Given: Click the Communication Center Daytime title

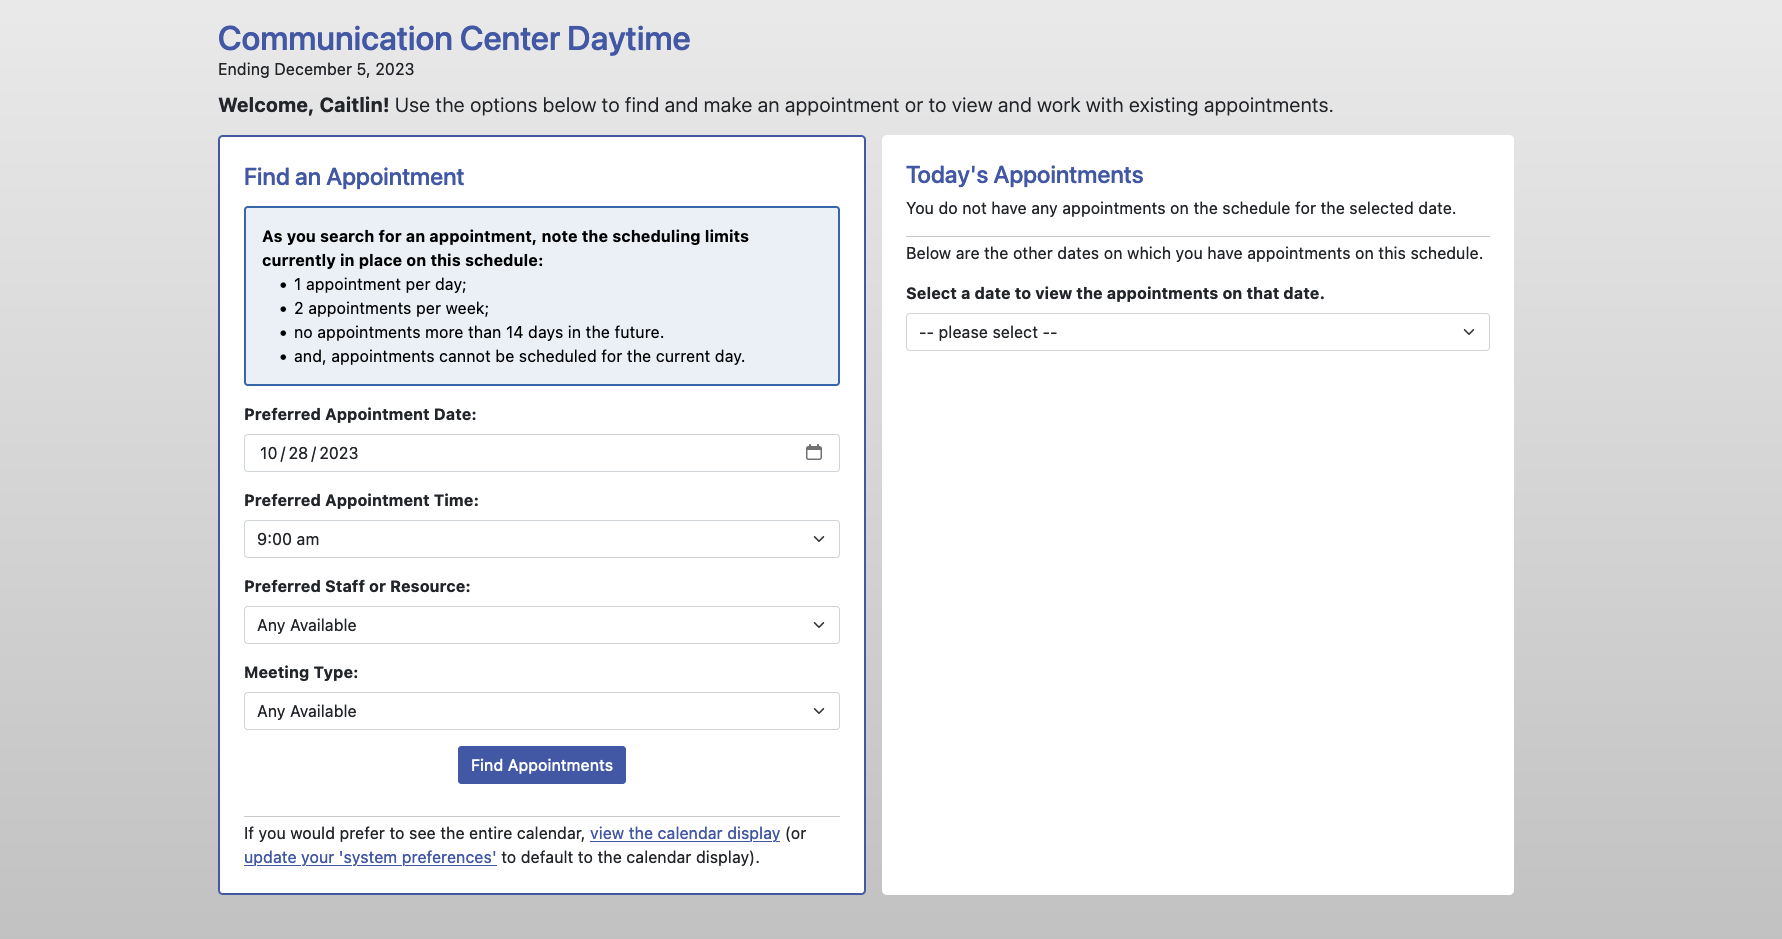Looking at the screenshot, I should tap(453, 38).
